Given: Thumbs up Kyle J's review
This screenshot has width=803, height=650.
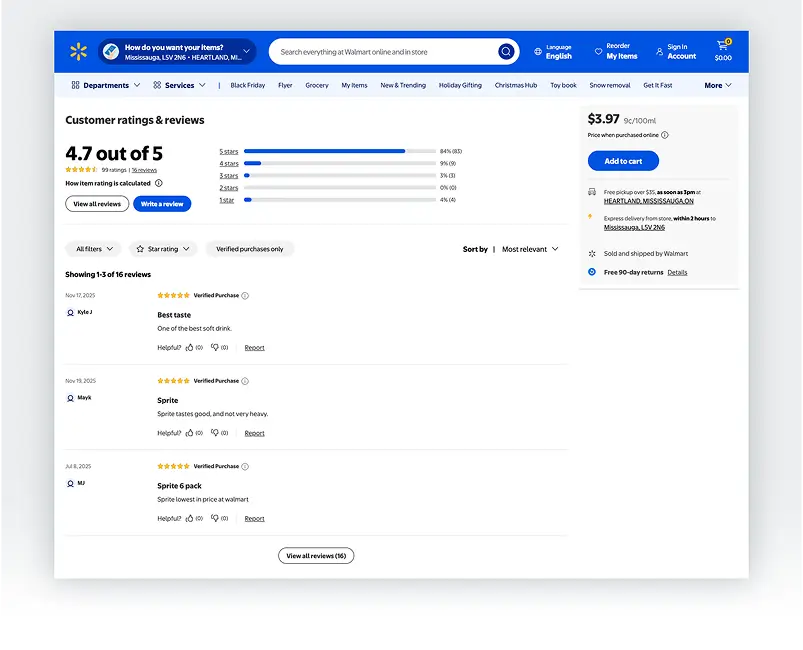Looking at the screenshot, I should click(190, 348).
